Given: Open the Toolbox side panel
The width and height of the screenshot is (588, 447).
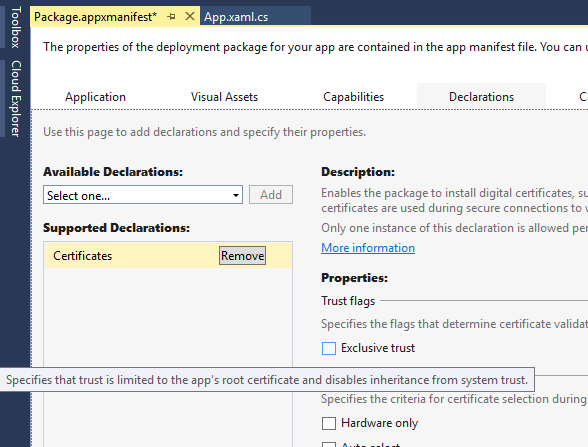Looking at the screenshot, I should point(15,27).
